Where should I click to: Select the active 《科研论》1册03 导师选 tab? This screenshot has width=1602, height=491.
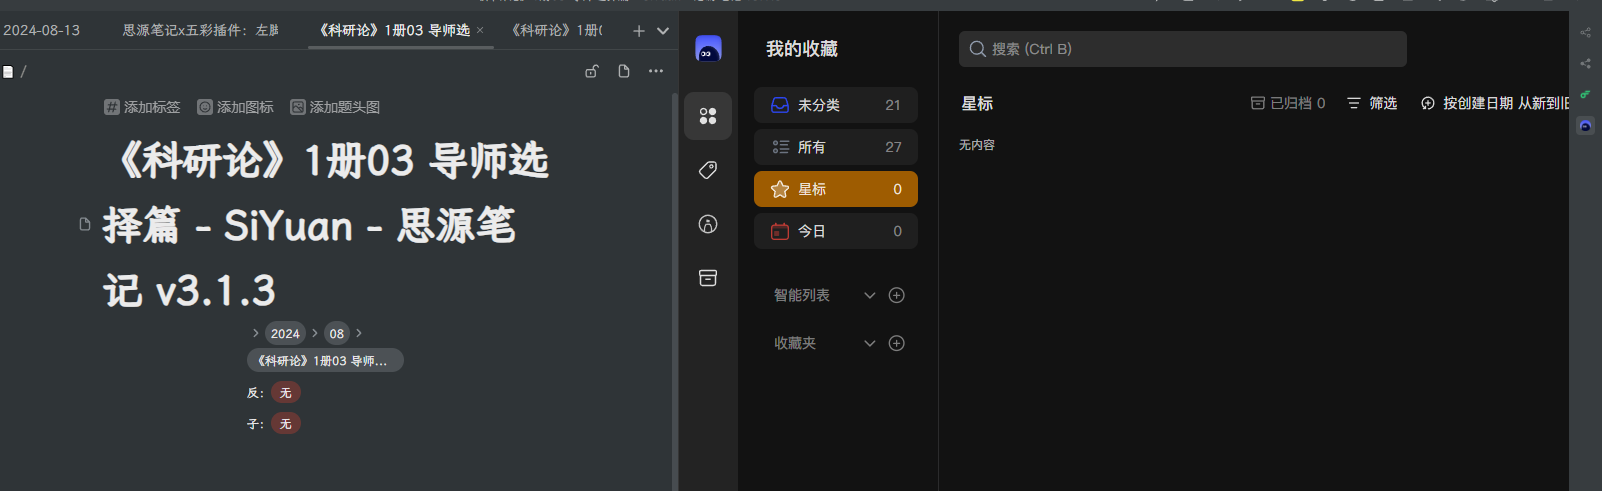pyautogui.click(x=394, y=30)
